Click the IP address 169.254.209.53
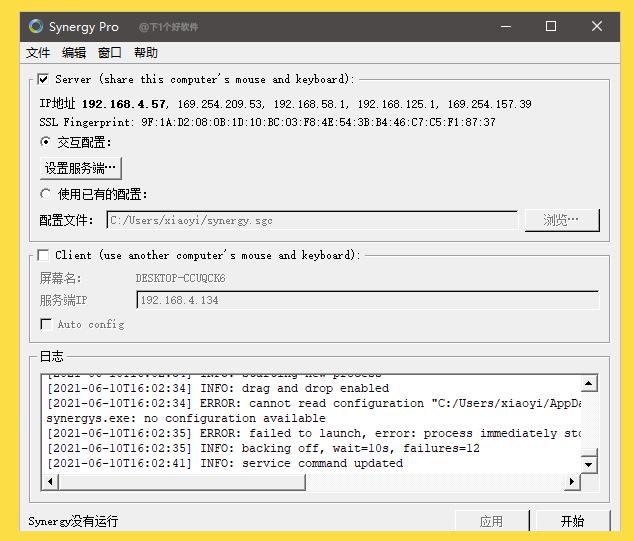Viewport: 634px width, 541px height. click(221, 104)
